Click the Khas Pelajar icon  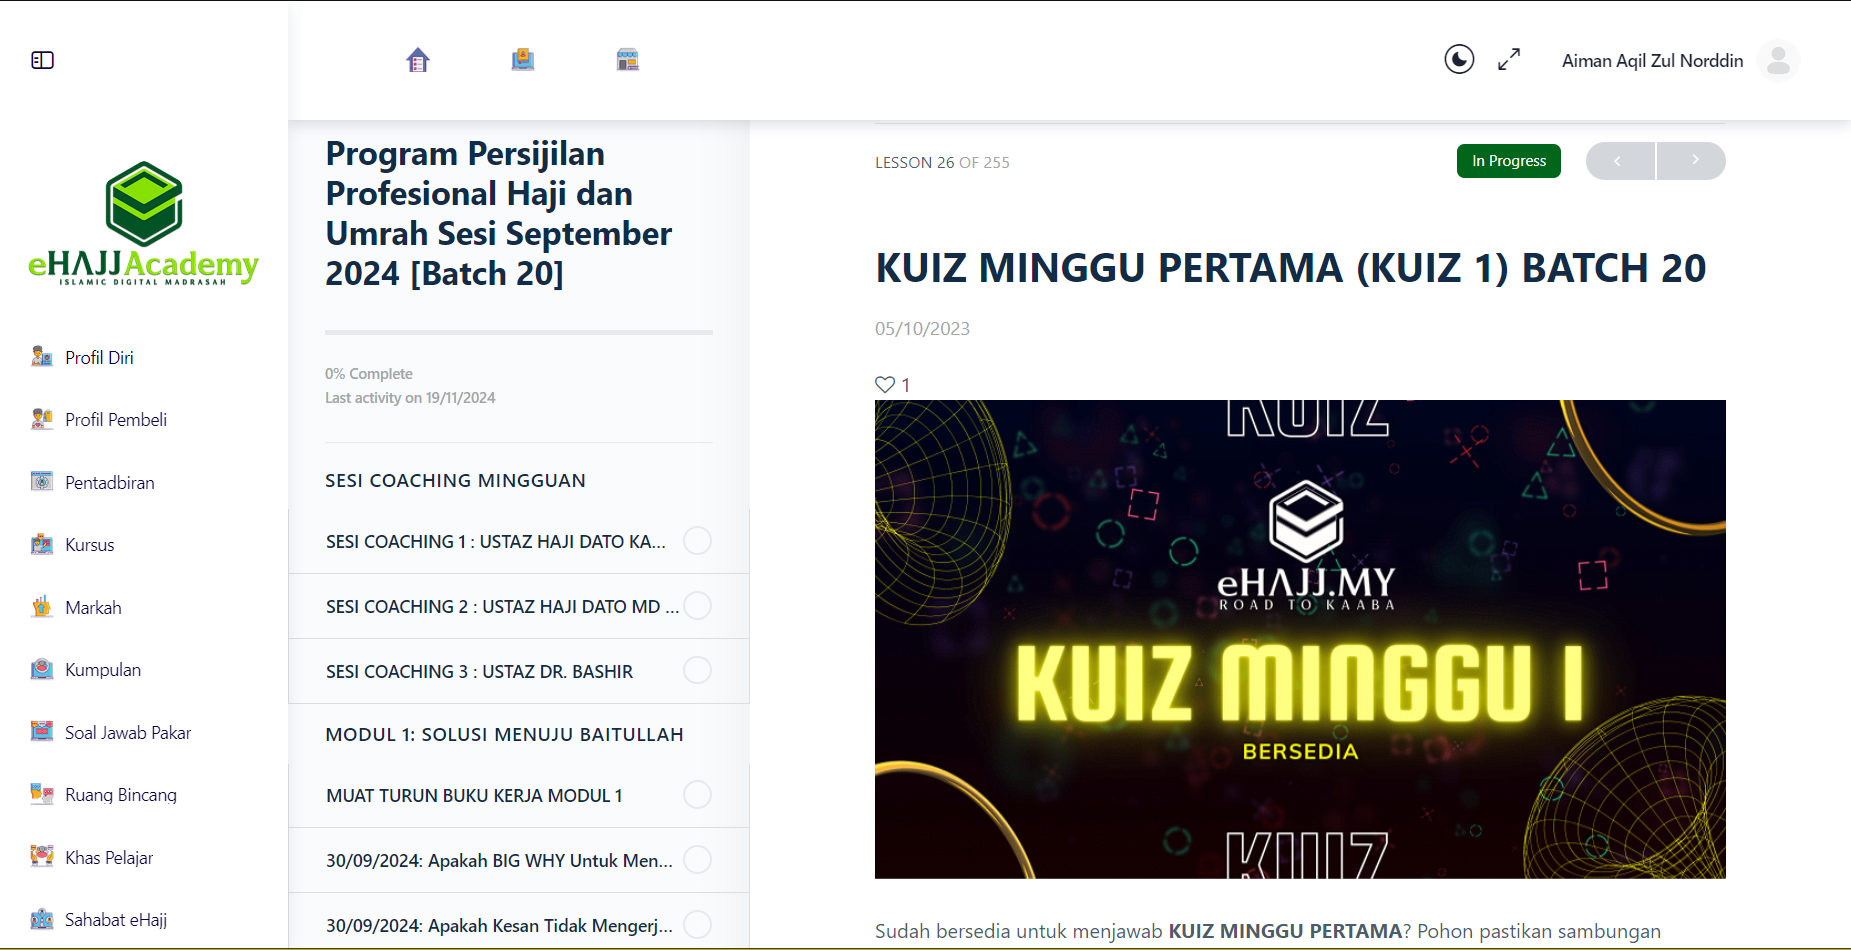click(x=42, y=857)
